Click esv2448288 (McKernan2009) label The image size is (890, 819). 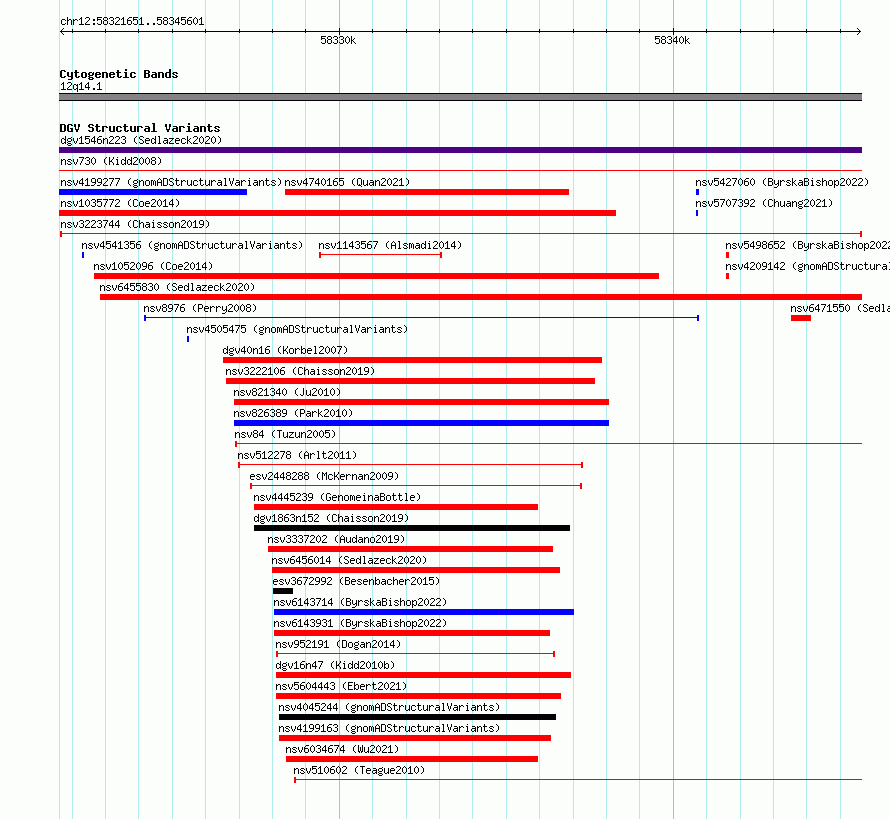(x=324, y=476)
